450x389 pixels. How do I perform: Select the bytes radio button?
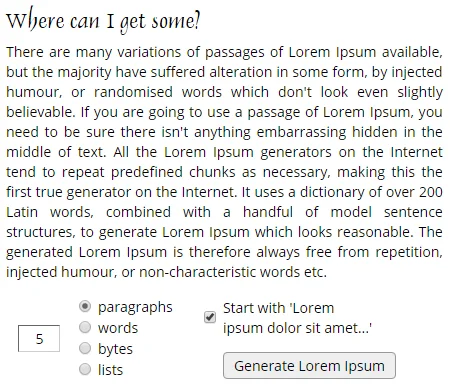85,348
